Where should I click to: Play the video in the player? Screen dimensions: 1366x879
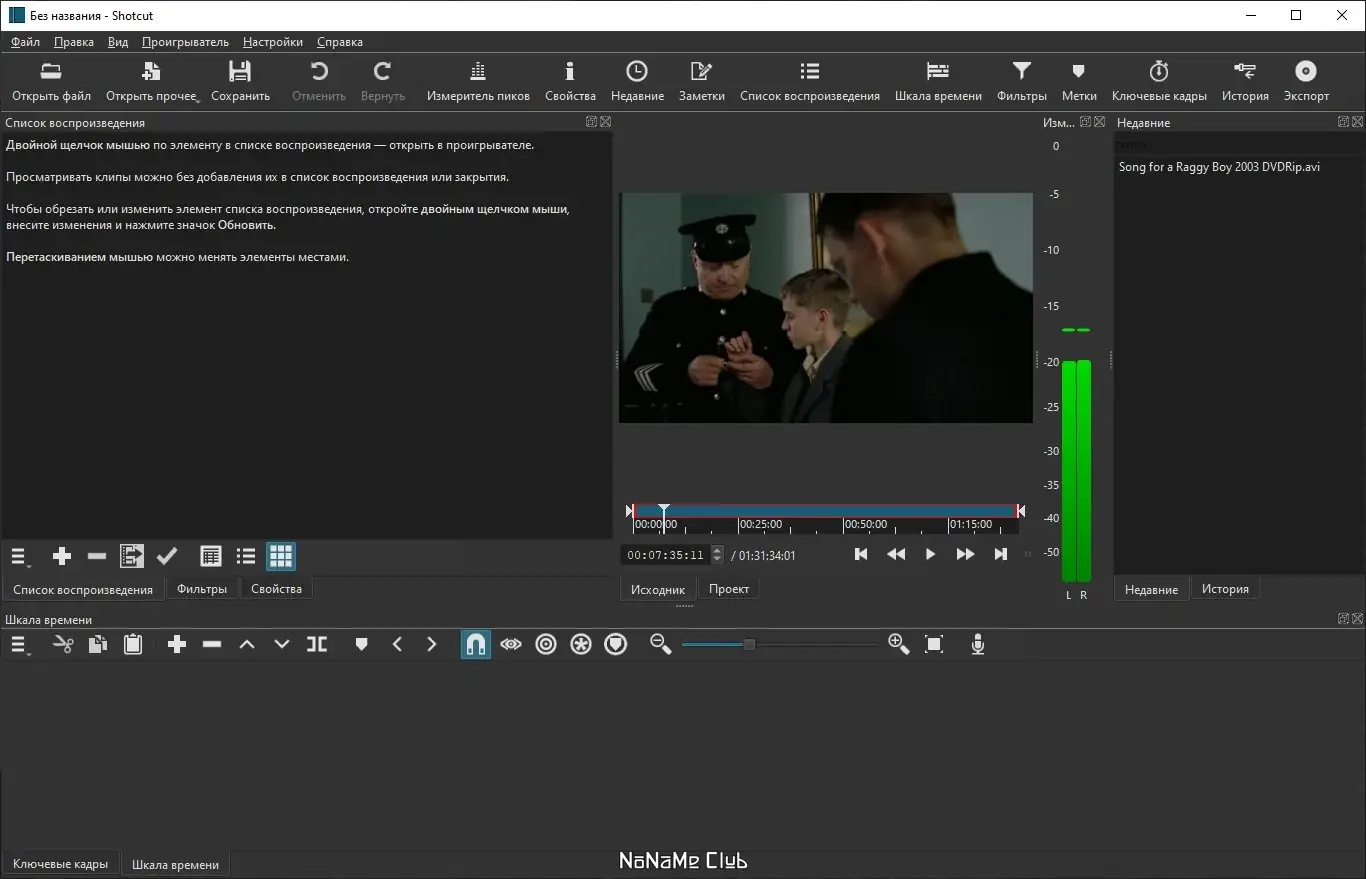[x=930, y=554]
